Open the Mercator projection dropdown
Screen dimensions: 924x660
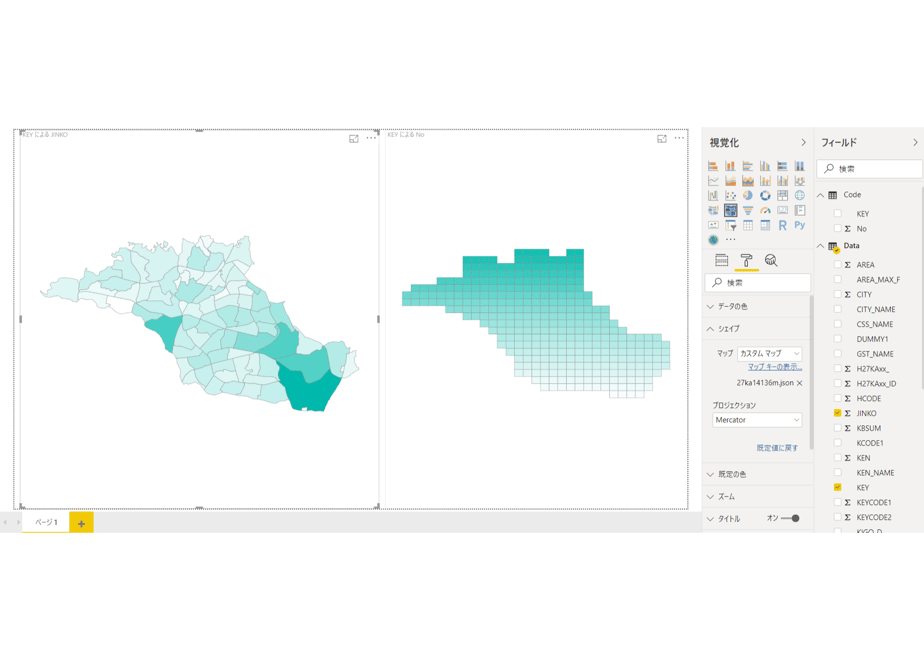tap(757, 420)
